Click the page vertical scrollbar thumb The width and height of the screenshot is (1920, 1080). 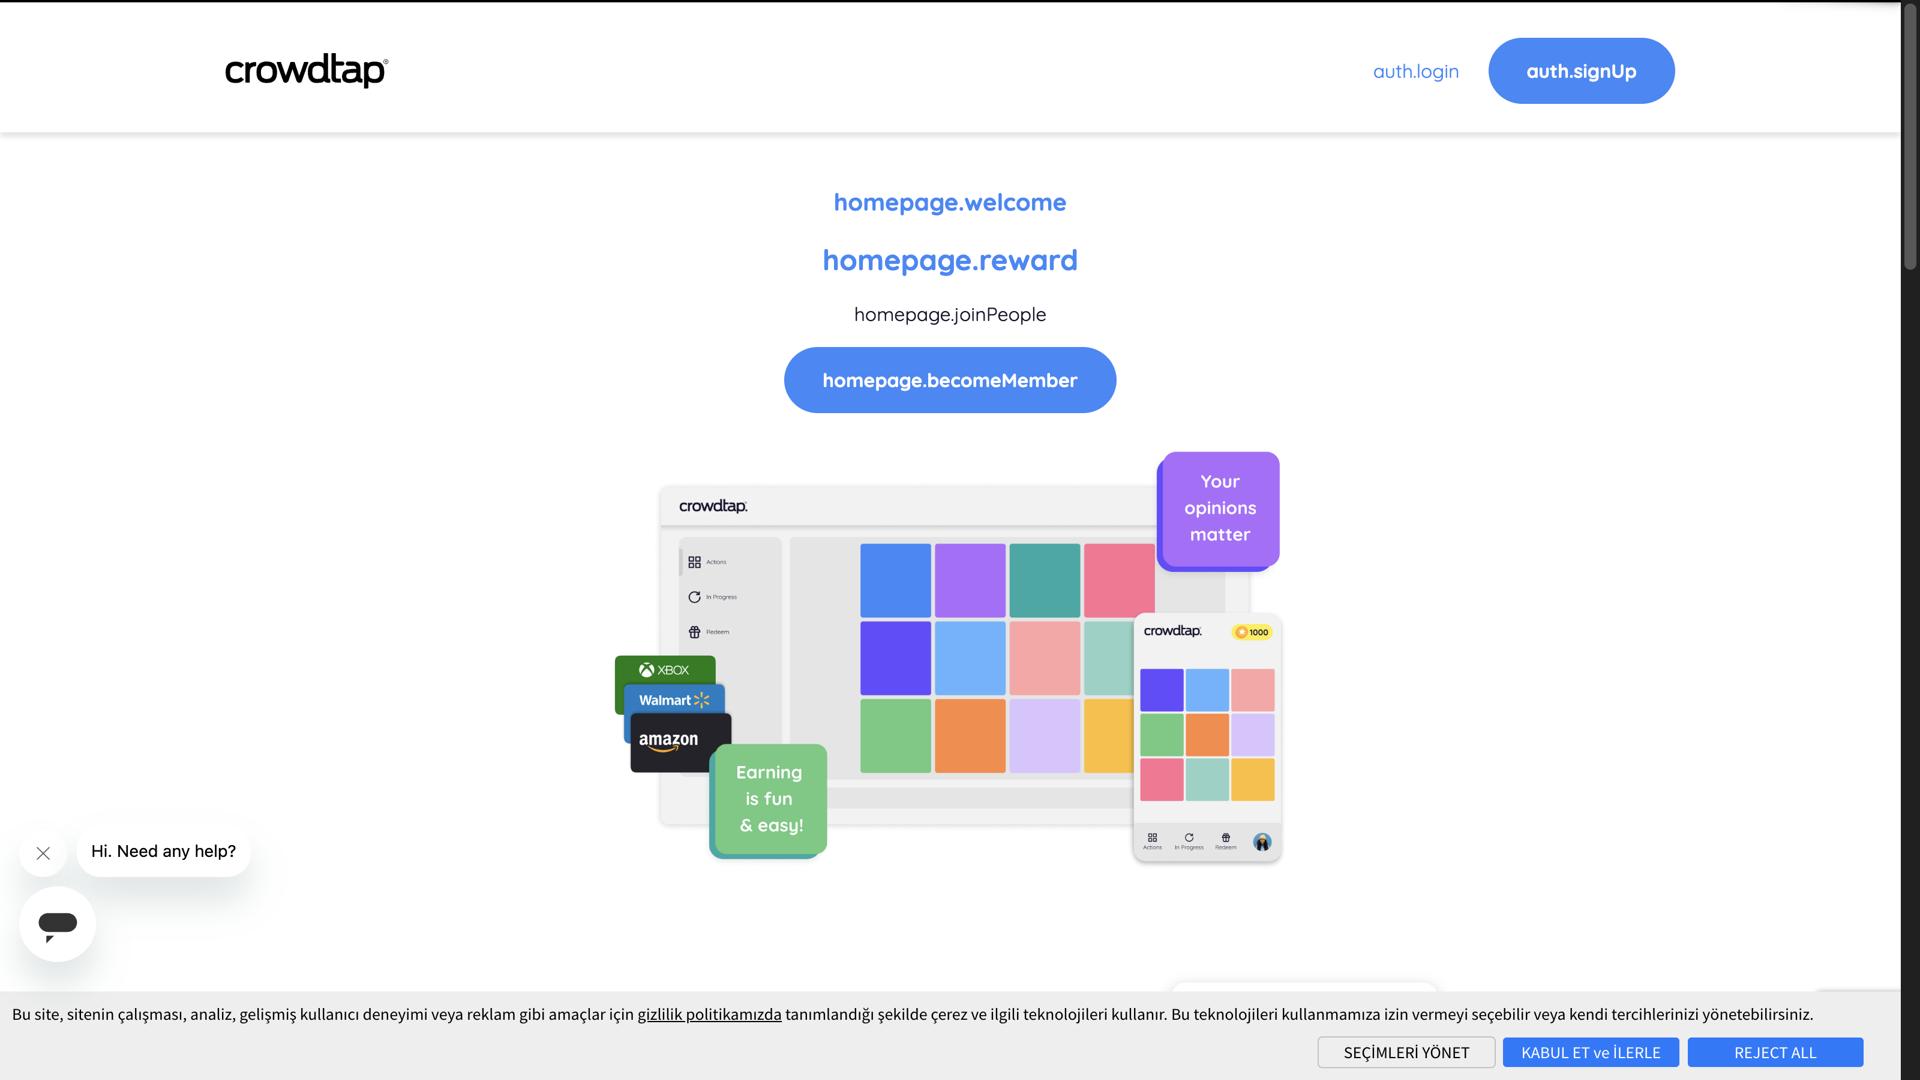[x=1909, y=135]
